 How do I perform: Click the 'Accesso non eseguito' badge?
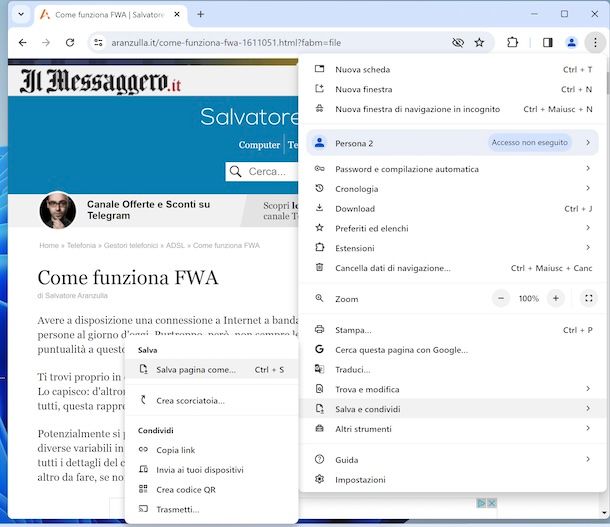pyautogui.click(x=529, y=143)
